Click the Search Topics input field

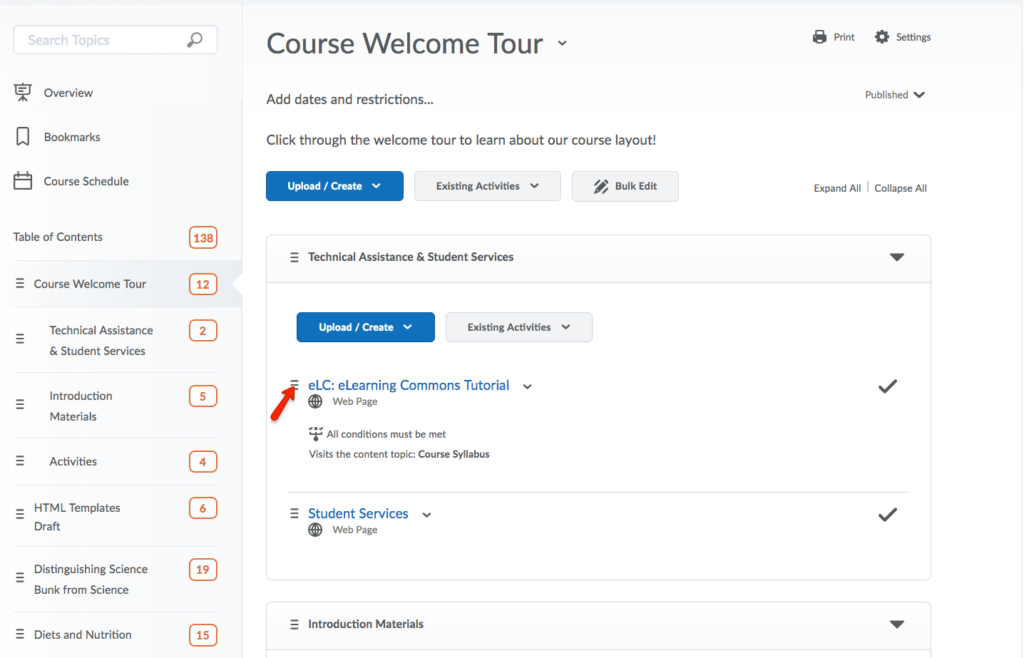(x=100, y=40)
